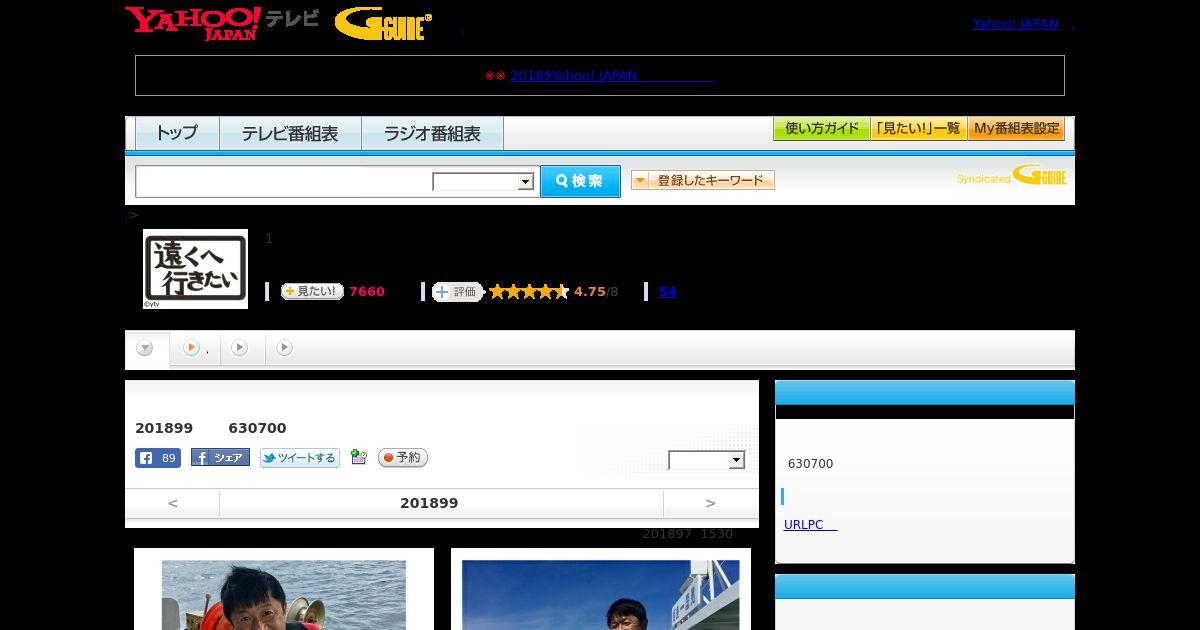Open the dropdown right of 予約 button
1200x630 pixels.
pyautogui.click(x=706, y=460)
